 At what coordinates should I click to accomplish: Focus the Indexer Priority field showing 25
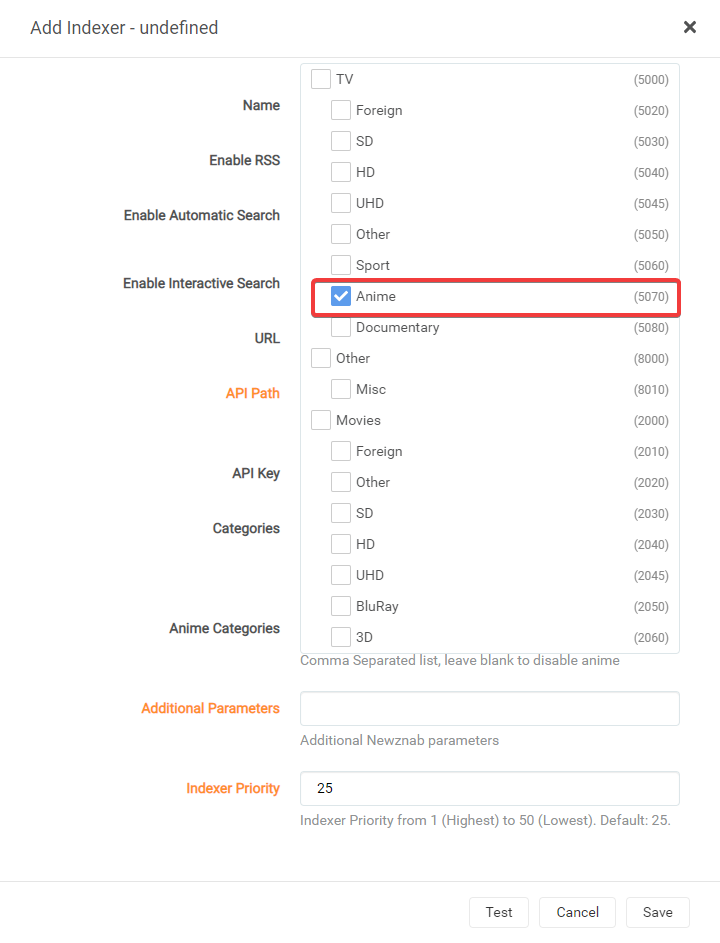pos(490,788)
